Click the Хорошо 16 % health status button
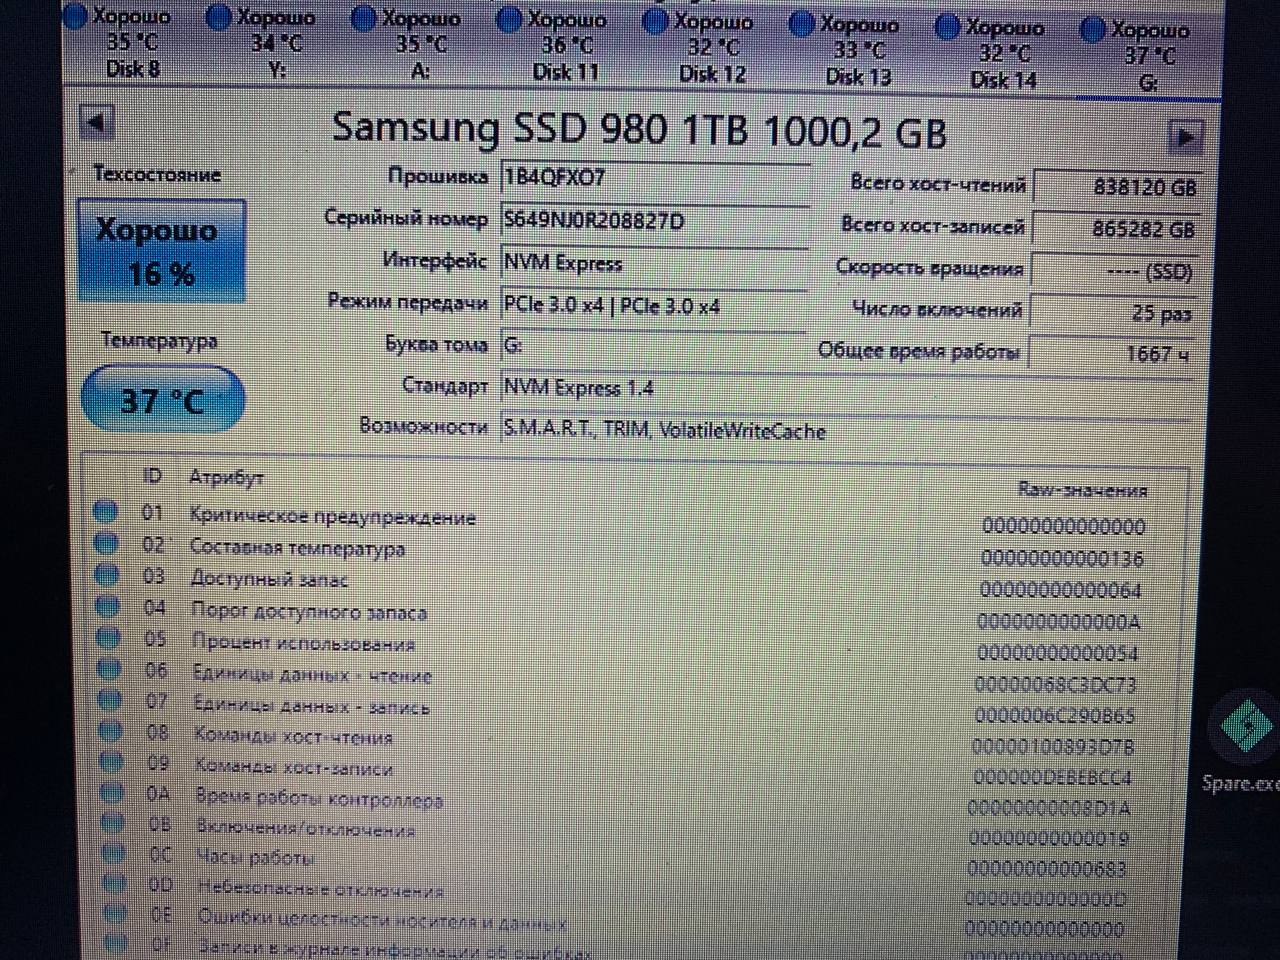 [160, 251]
